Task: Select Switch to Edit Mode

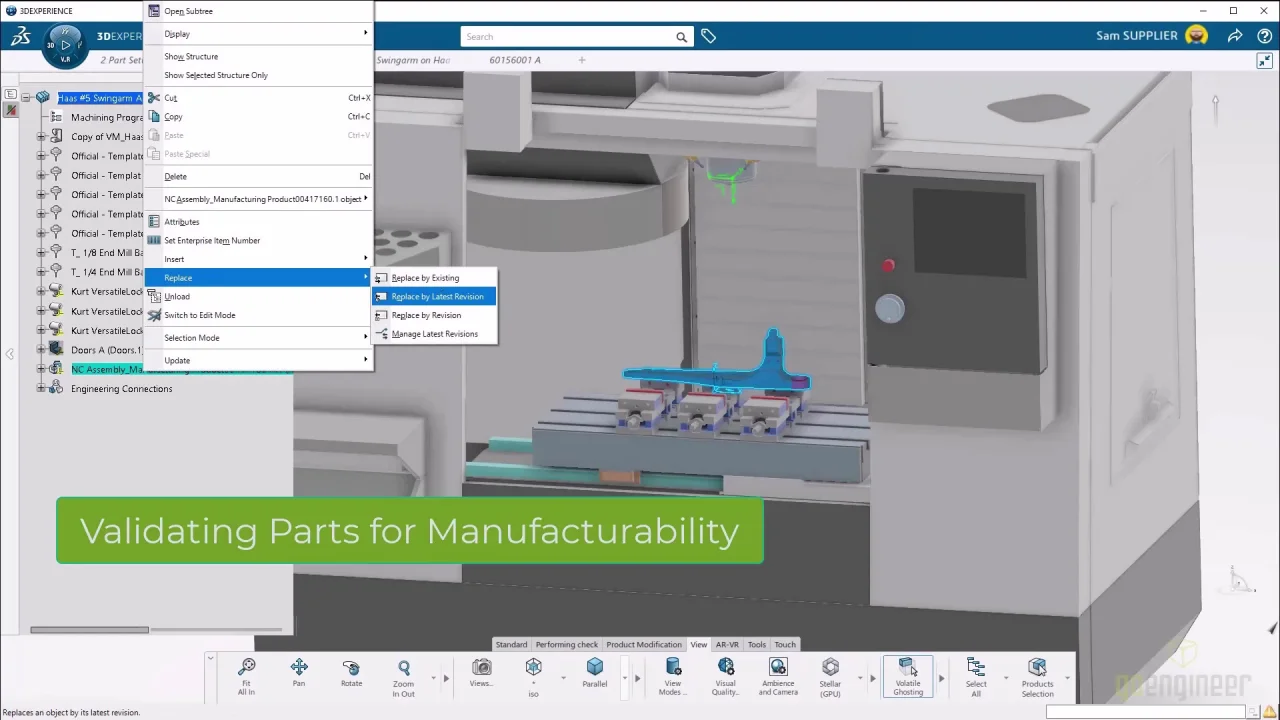Action: click(x=200, y=316)
